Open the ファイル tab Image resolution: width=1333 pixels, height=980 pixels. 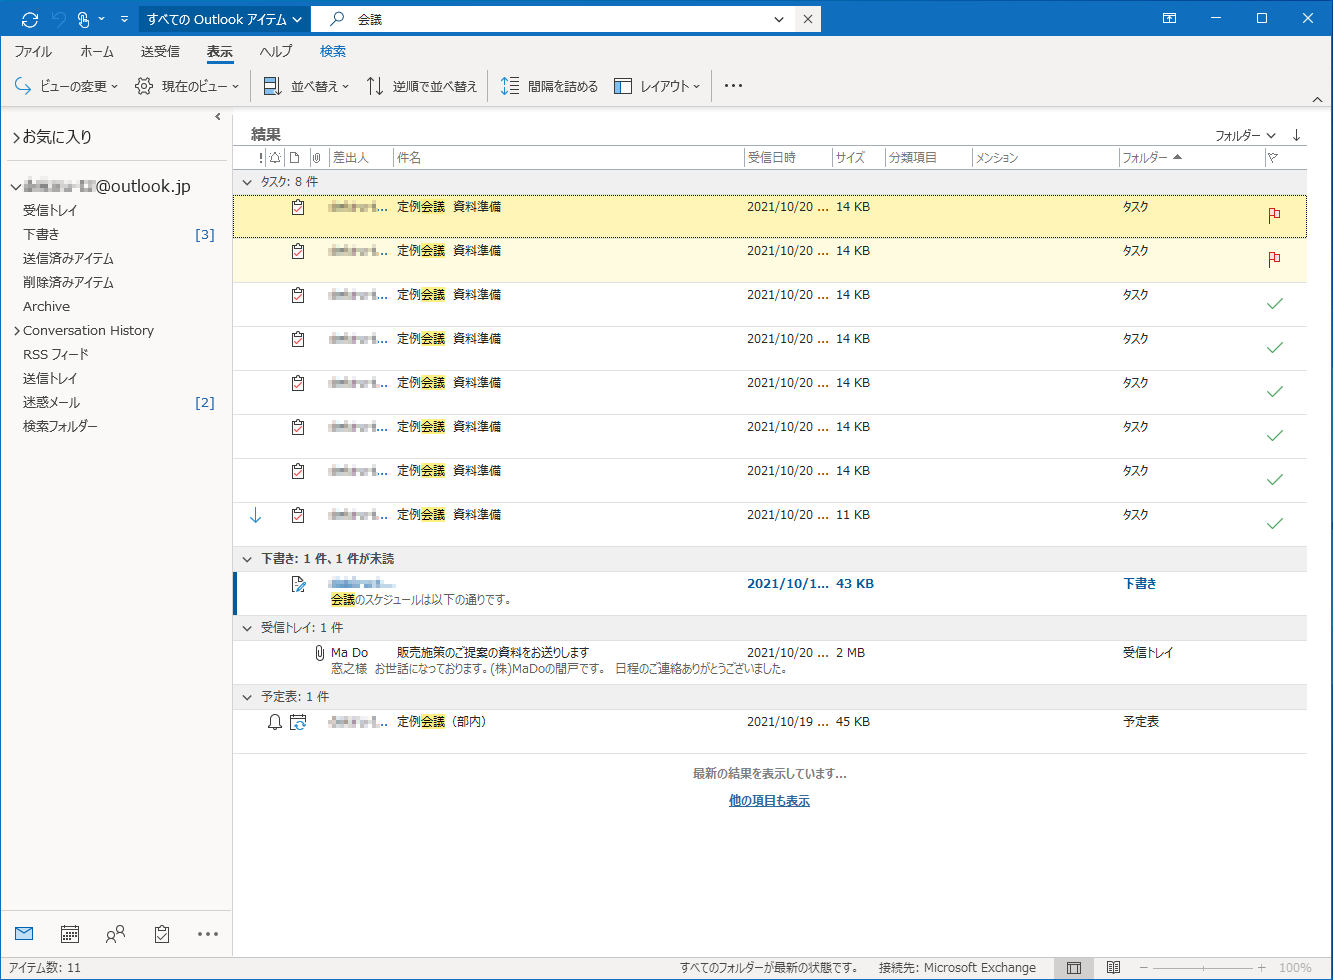[x=33, y=51]
